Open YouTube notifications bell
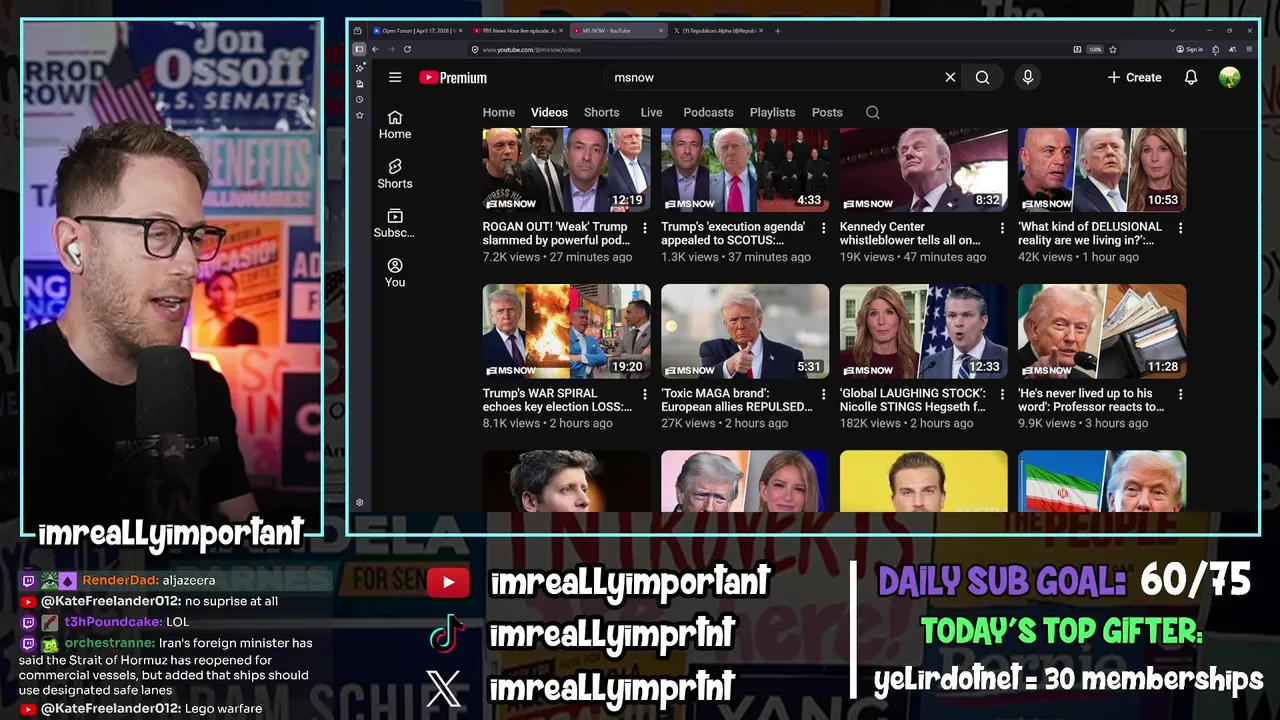Image resolution: width=1280 pixels, height=720 pixels. [x=1191, y=77]
